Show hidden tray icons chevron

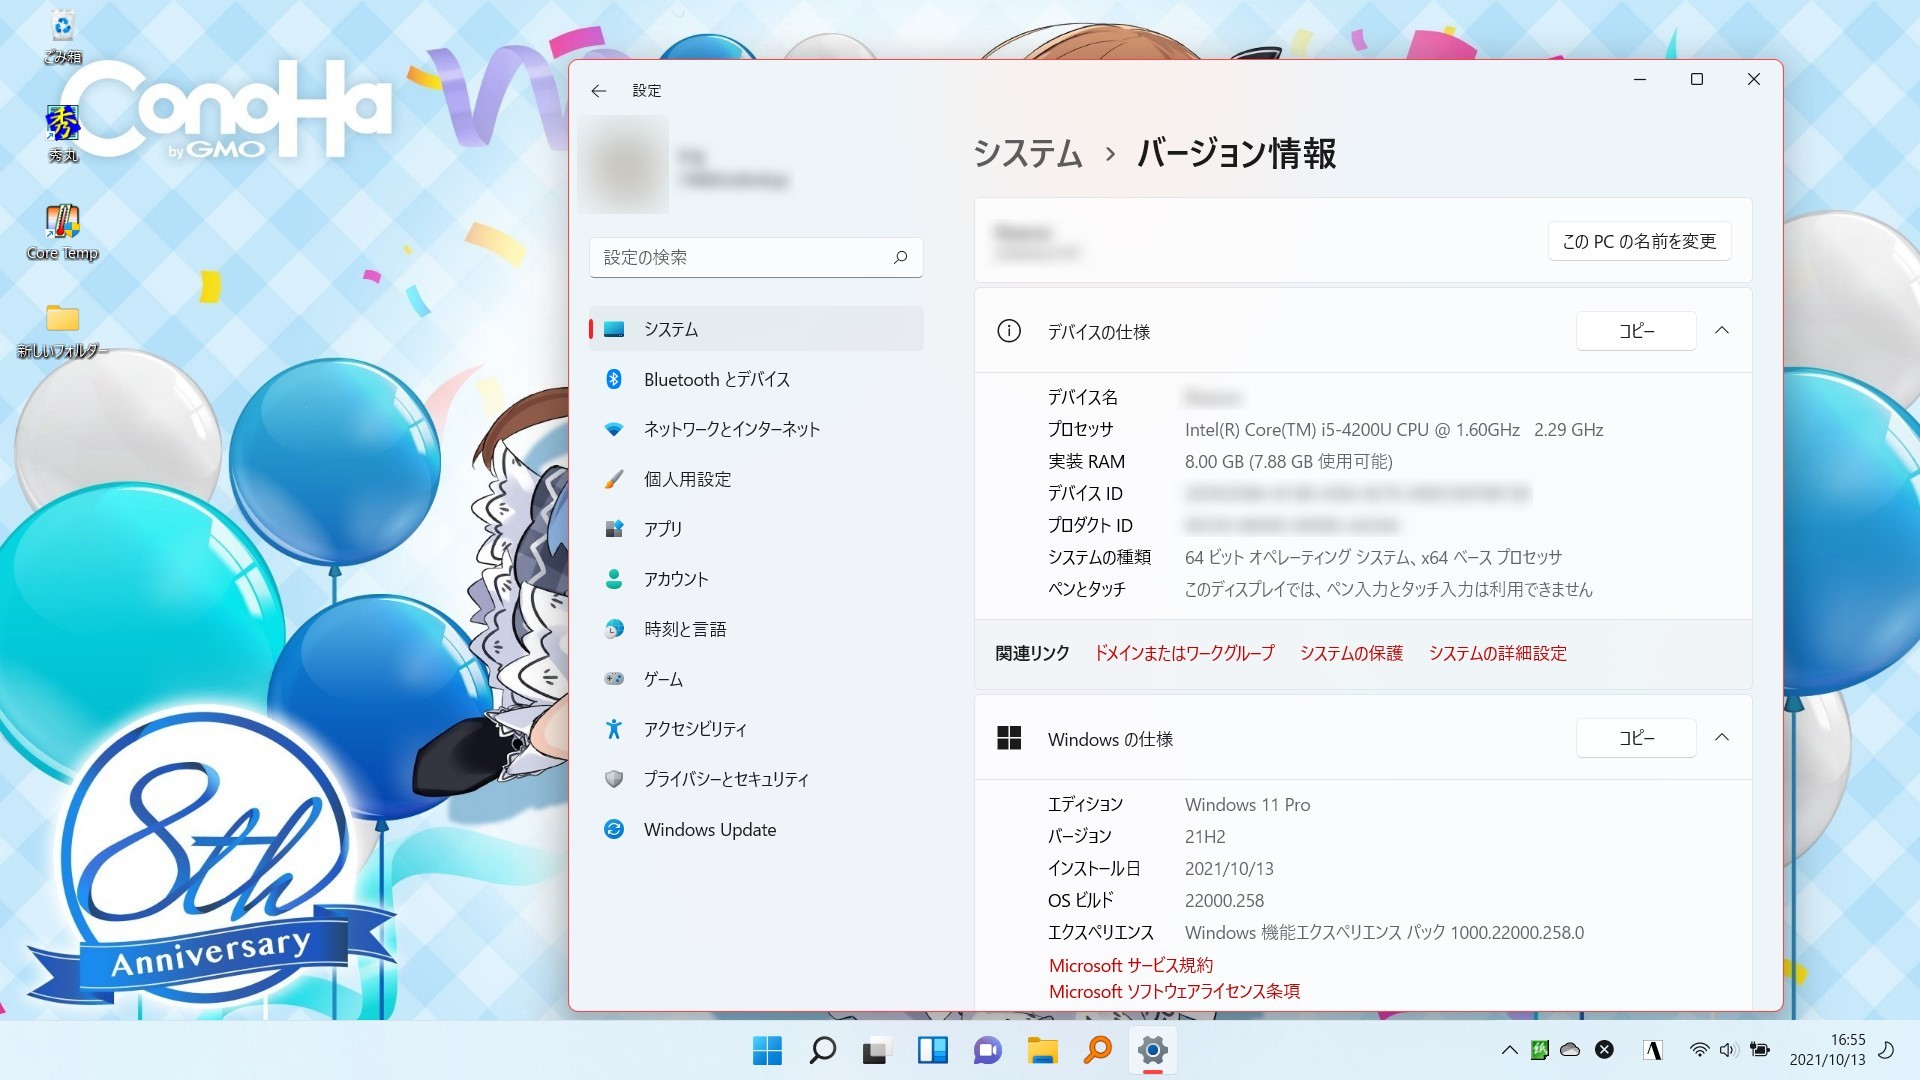(x=1509, y=1050)
